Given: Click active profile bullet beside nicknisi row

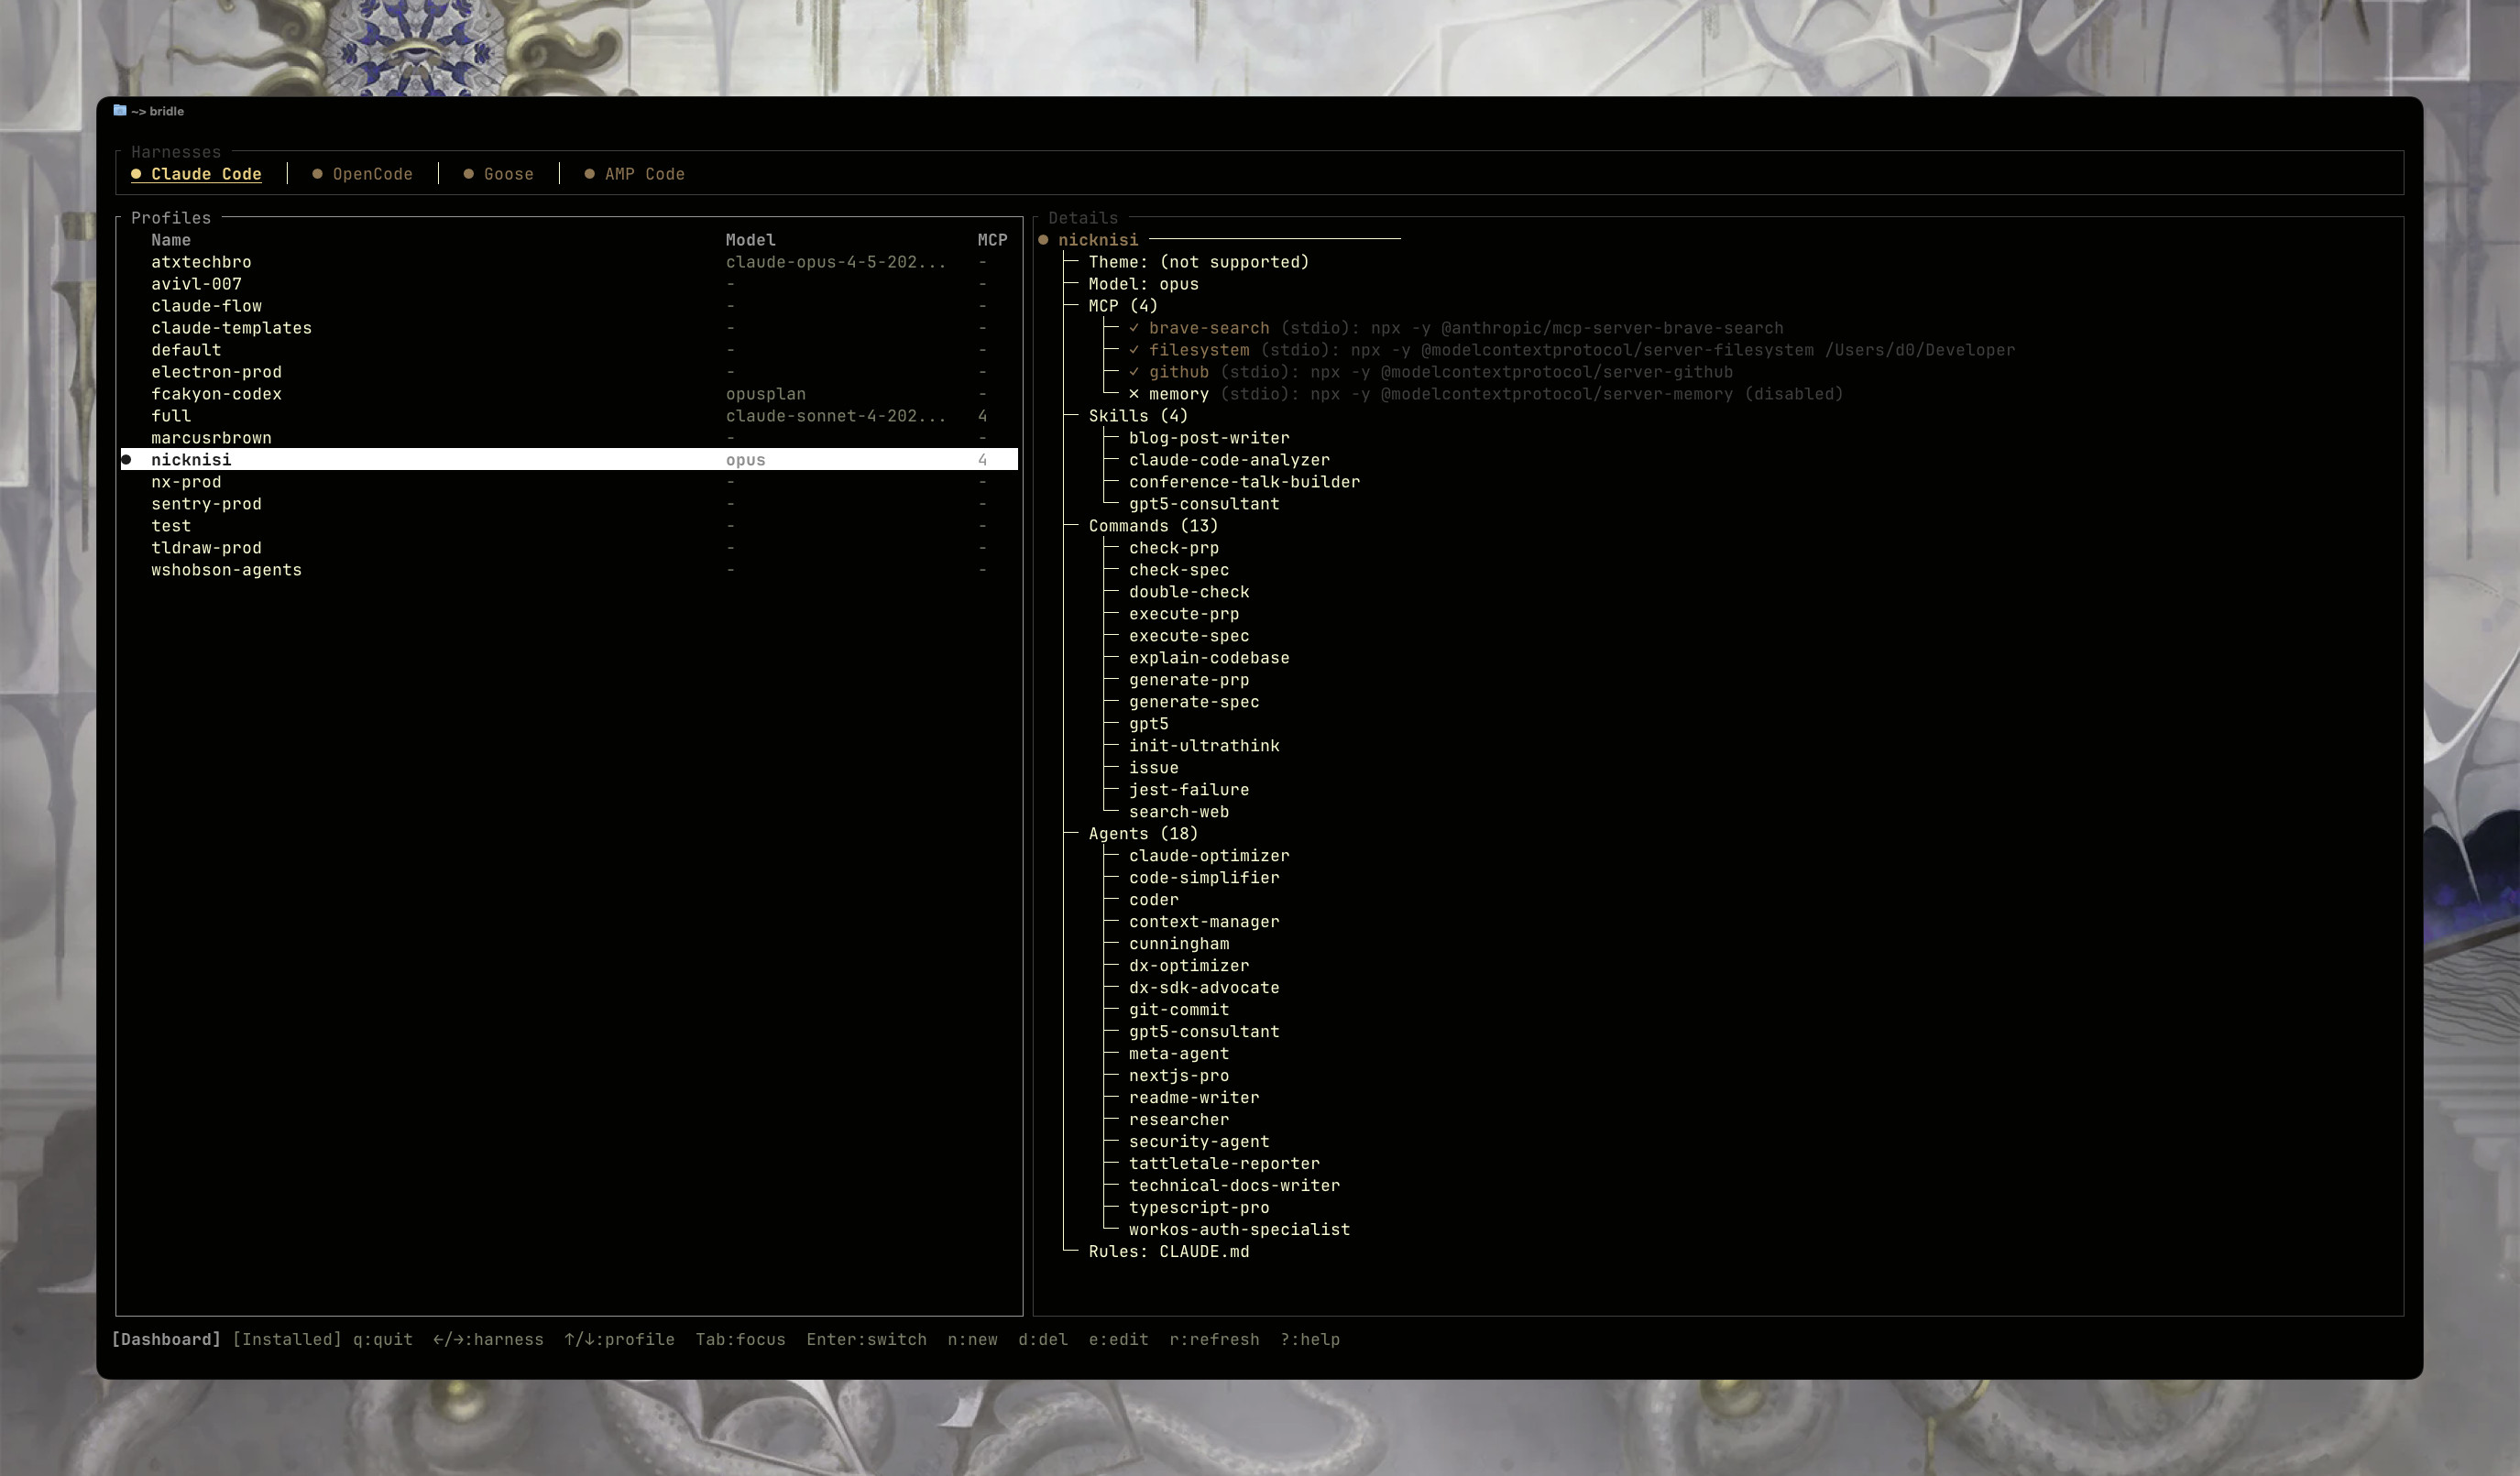Looking at the screenshot, I should [127, 460].
